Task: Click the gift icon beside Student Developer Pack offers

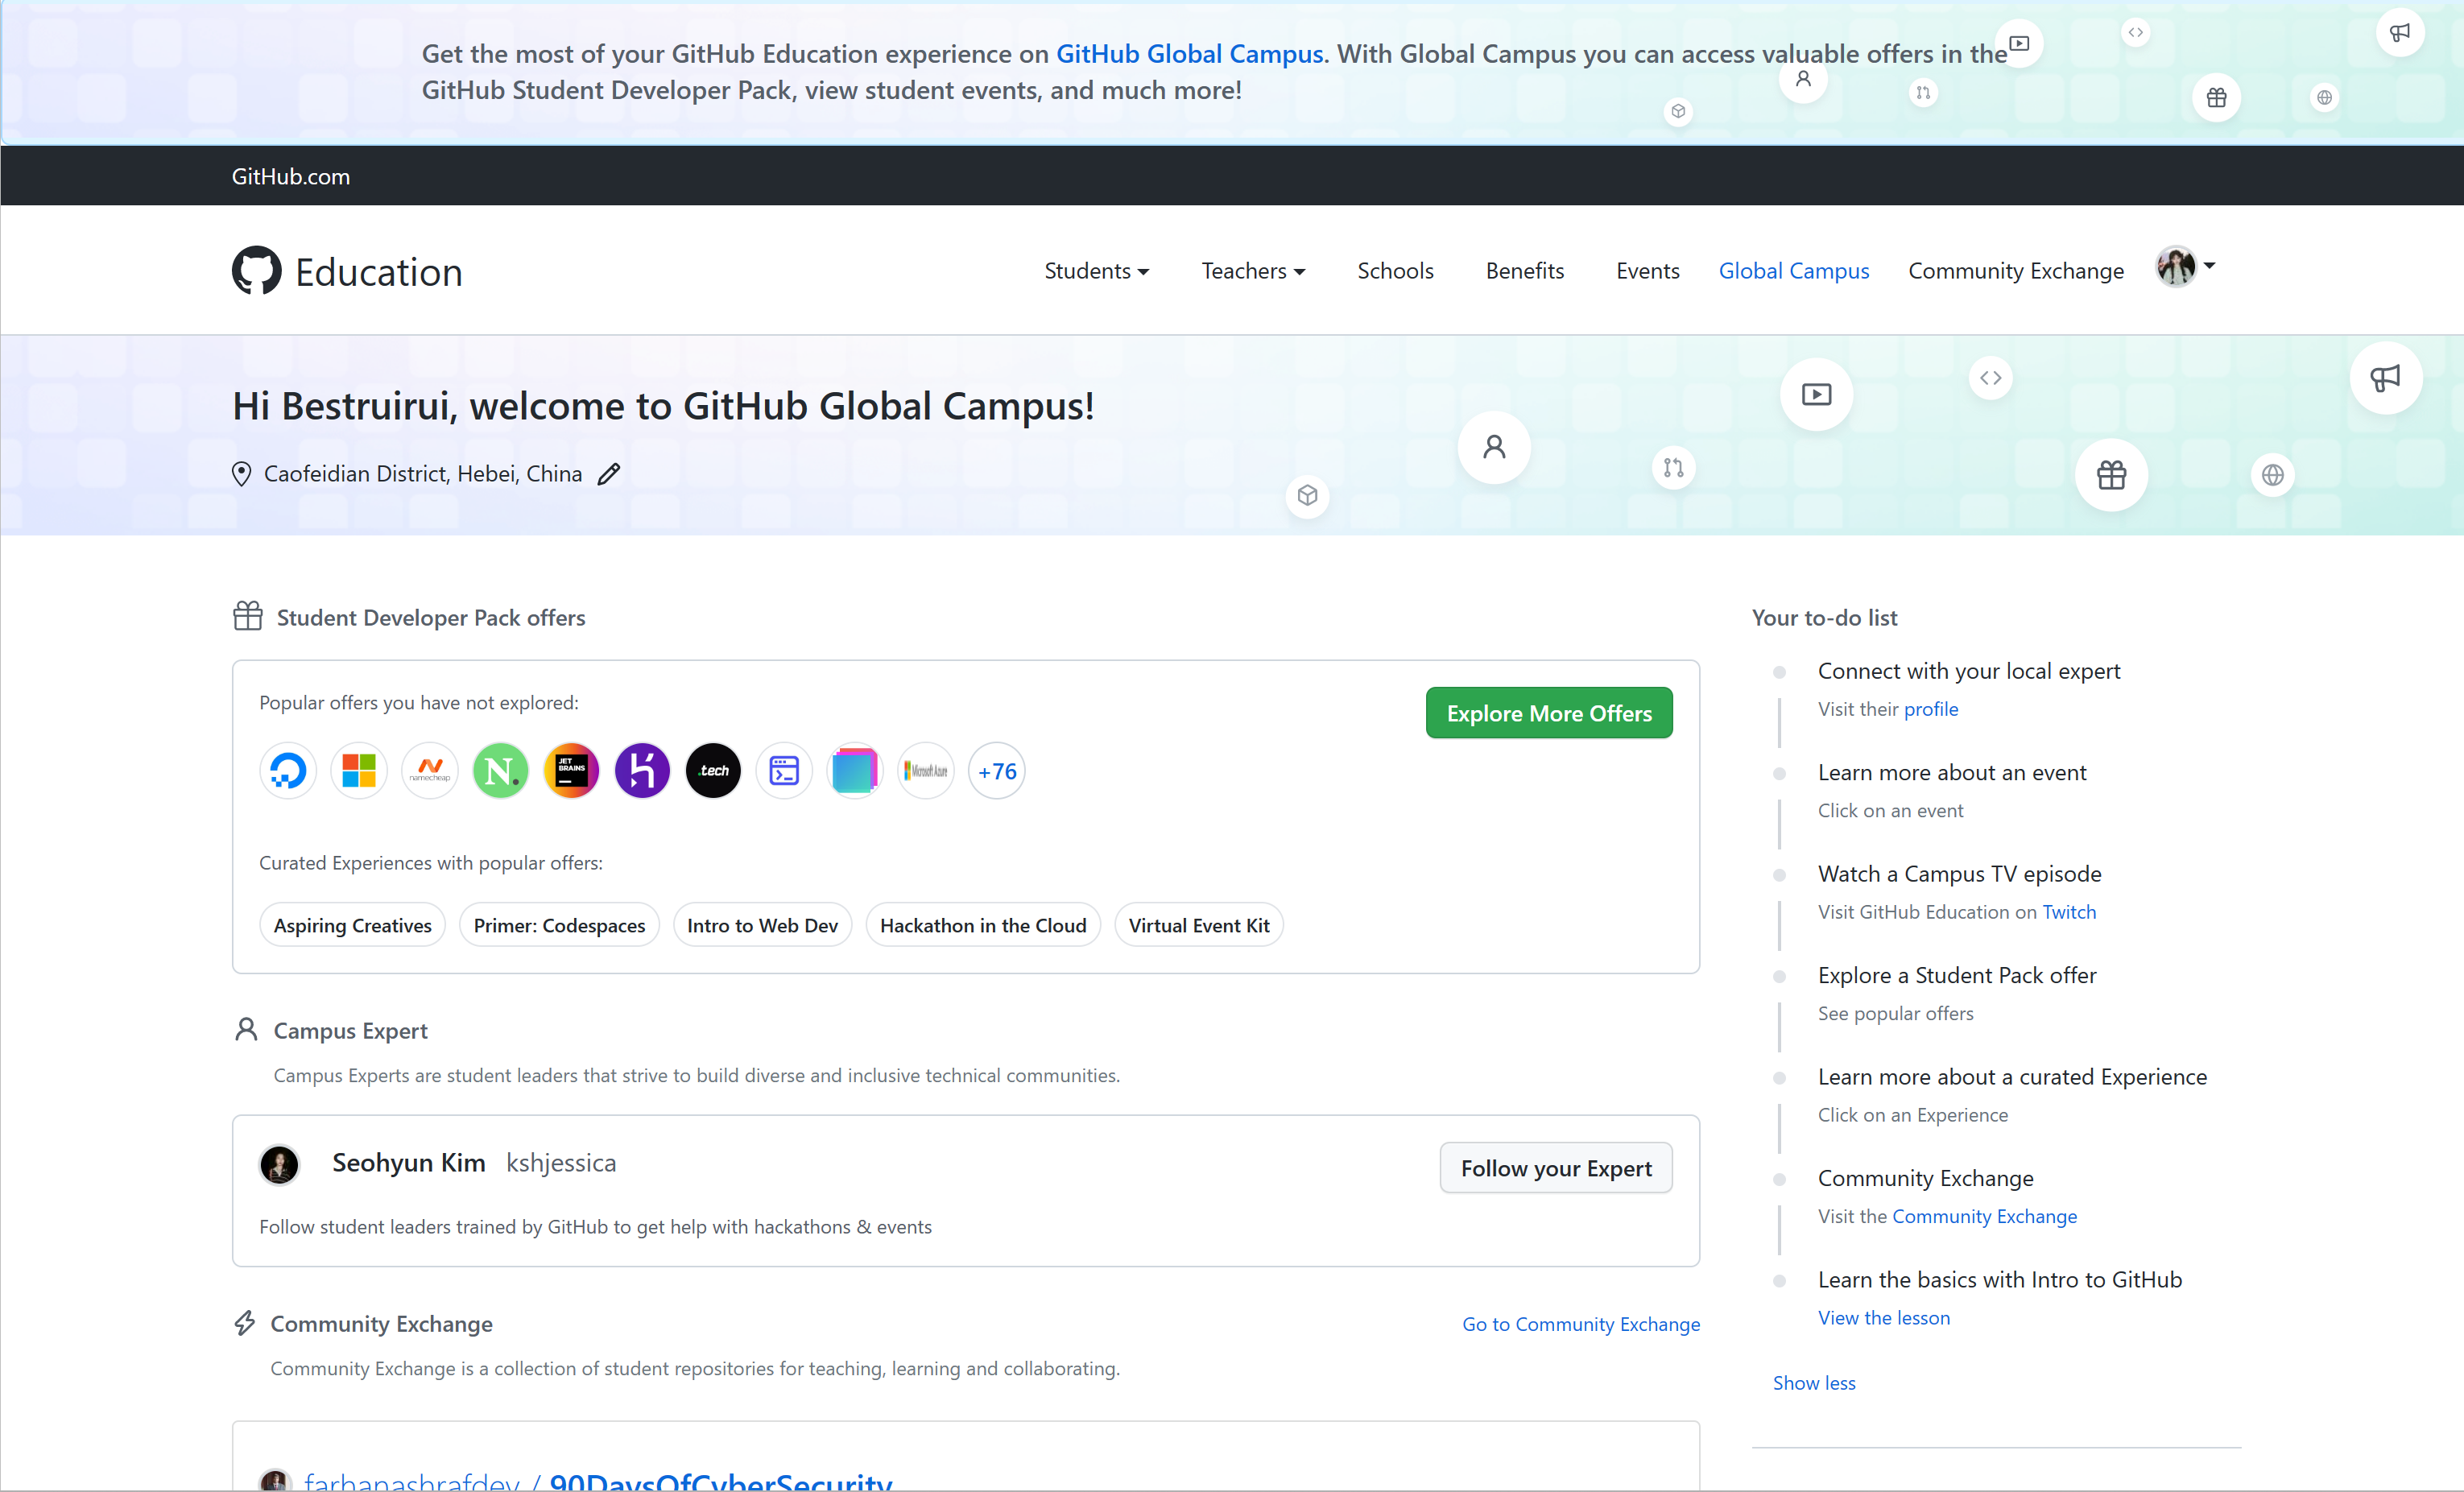Action: click(x=247, y=616)
